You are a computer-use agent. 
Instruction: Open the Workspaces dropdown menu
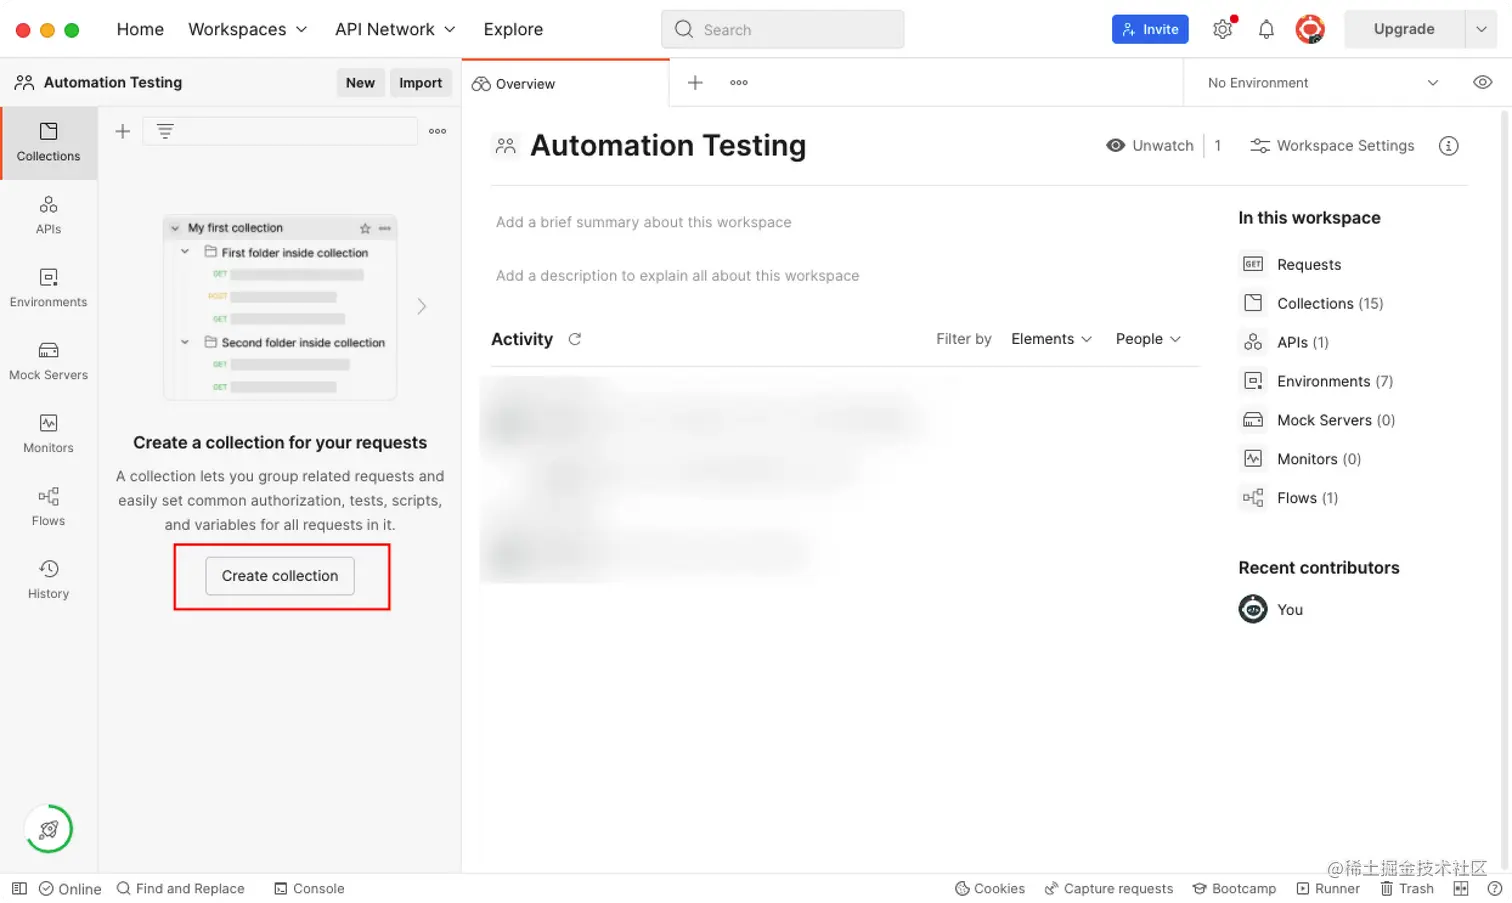pyautogui.click(x=248, y=29)
